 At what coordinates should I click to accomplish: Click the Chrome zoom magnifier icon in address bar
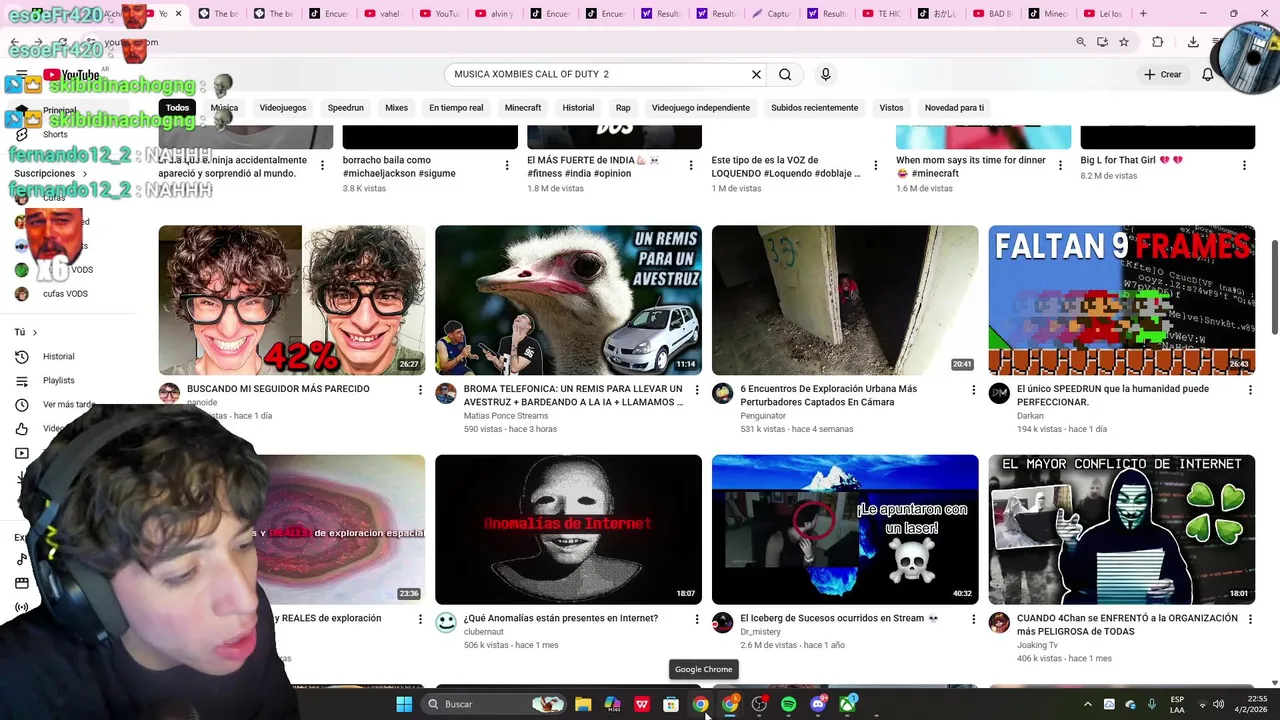pos(1080,42)
